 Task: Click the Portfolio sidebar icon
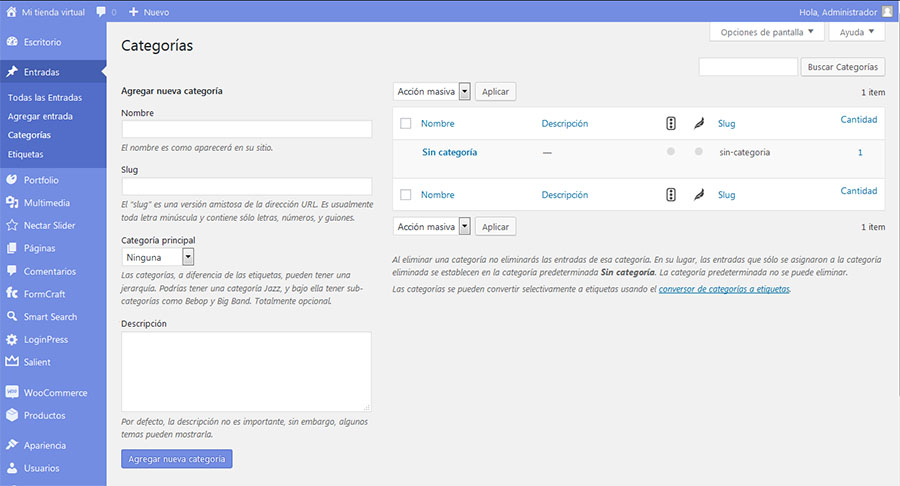pos(12,179)
